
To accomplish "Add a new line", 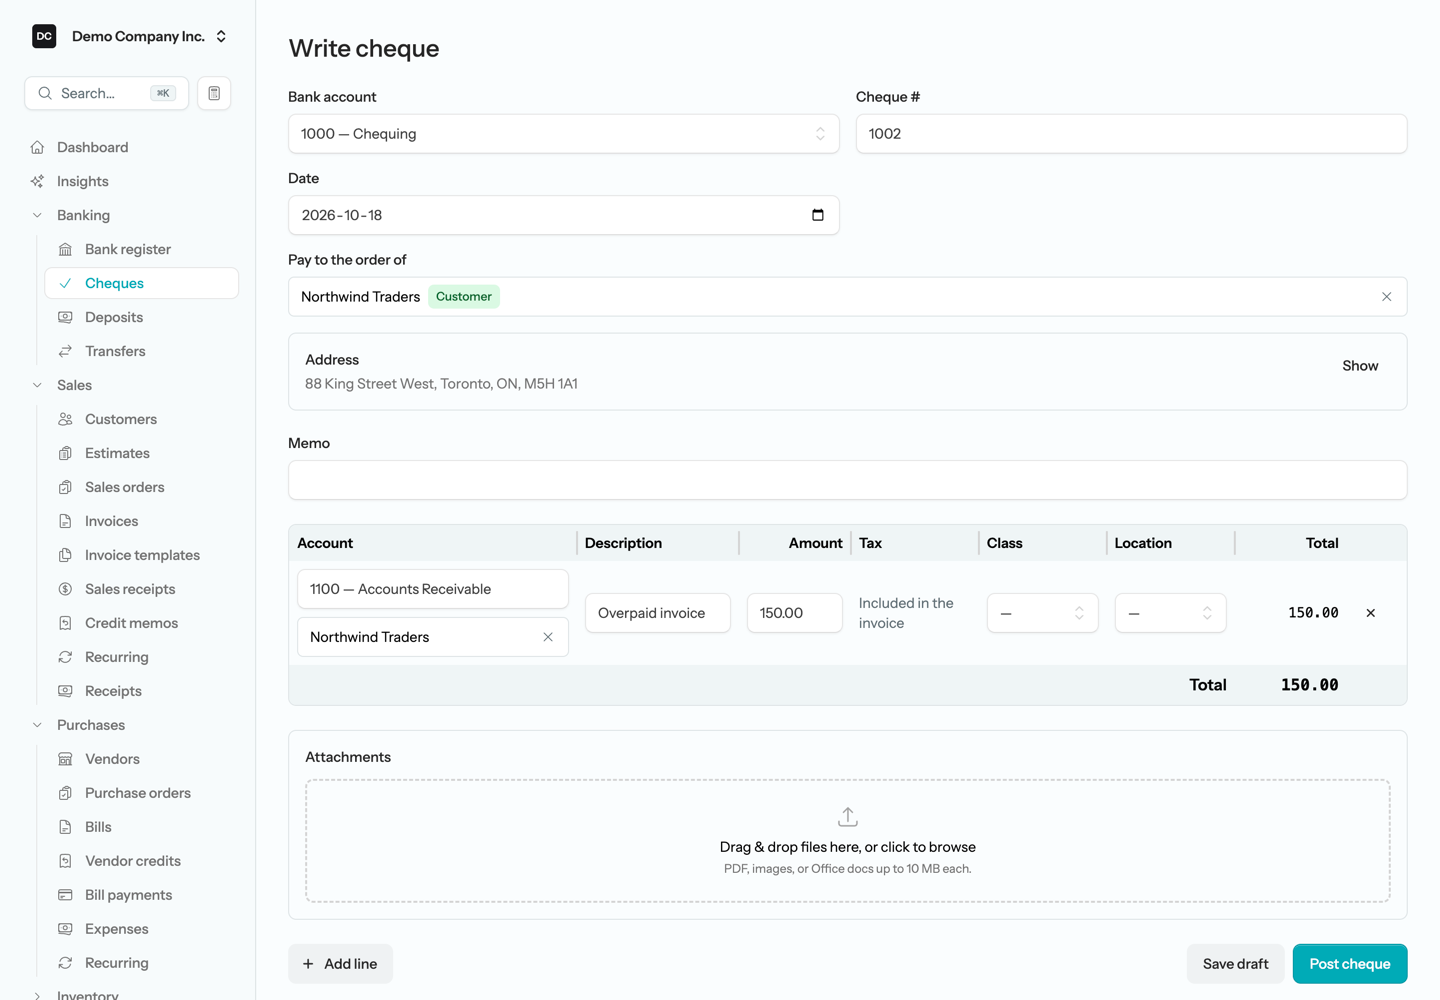I will coord(340,964).
